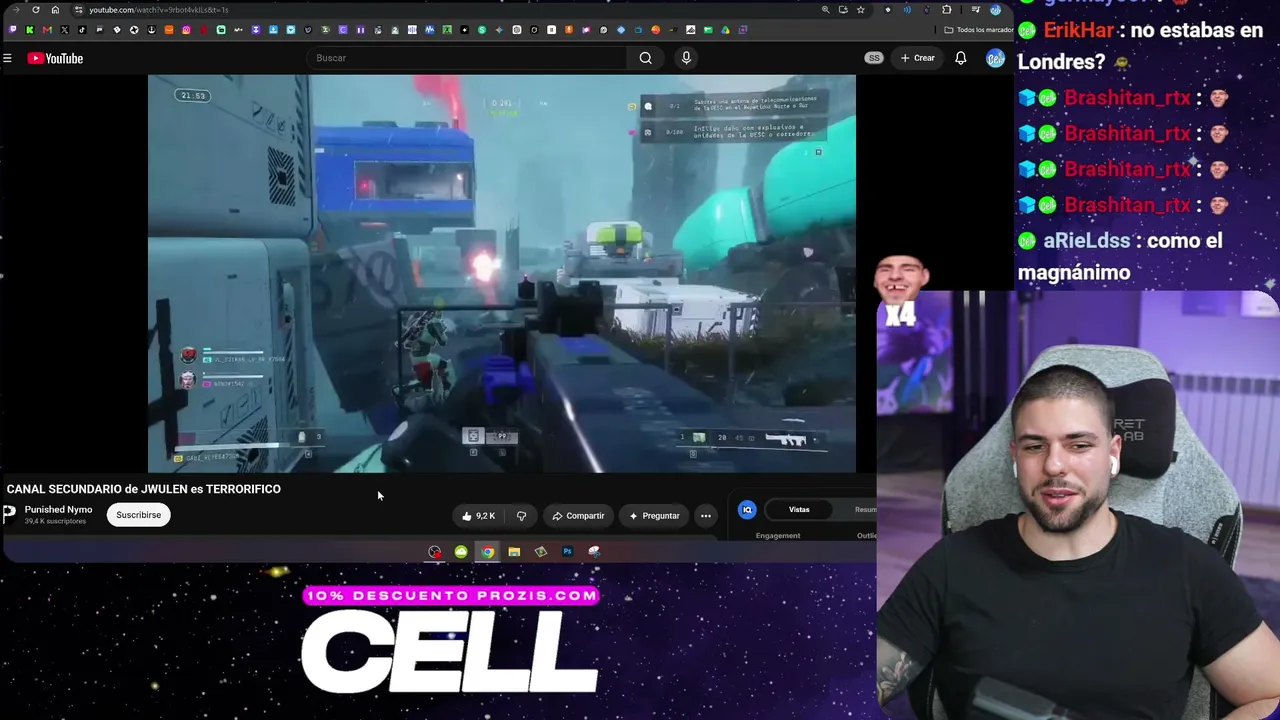Go to the YouTube home logo
This screenshot has height=720, width=1280.
(x=55, y=58)
